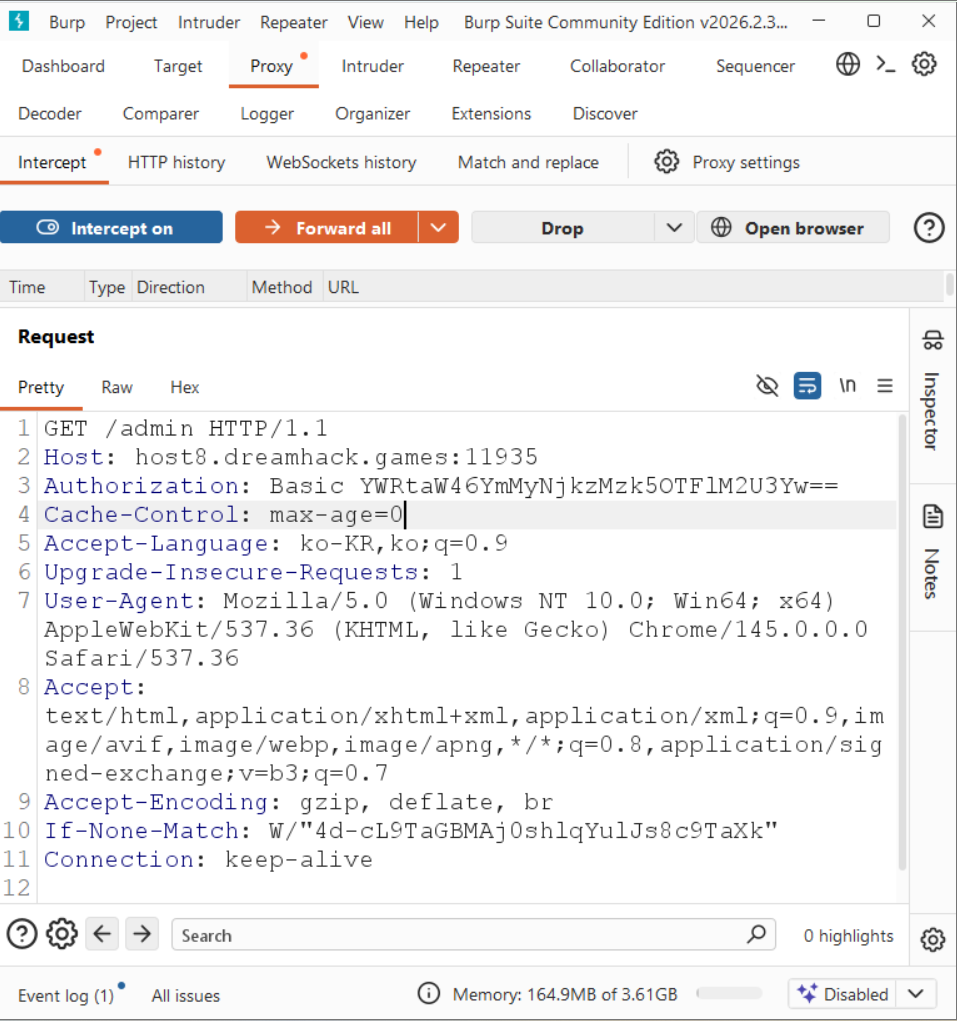Switch to the Repeater tool tab
This screenshot has height=1021, width=957.
click(x=486, y=66)
